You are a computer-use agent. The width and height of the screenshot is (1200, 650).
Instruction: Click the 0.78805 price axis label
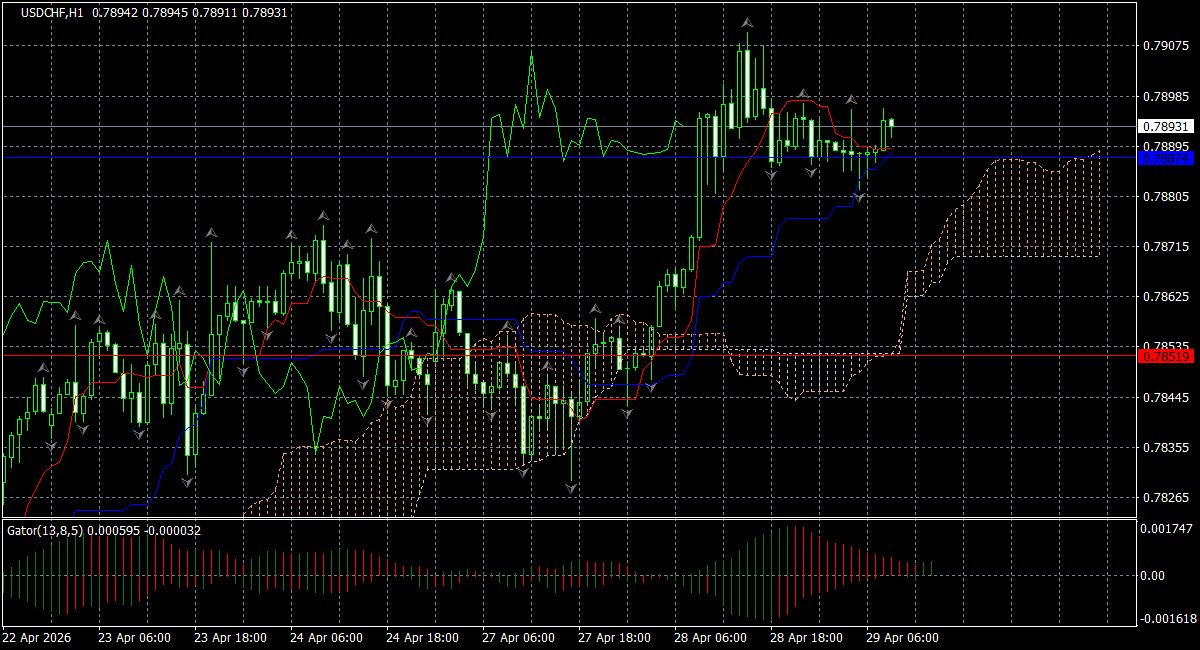(1165, 197)
